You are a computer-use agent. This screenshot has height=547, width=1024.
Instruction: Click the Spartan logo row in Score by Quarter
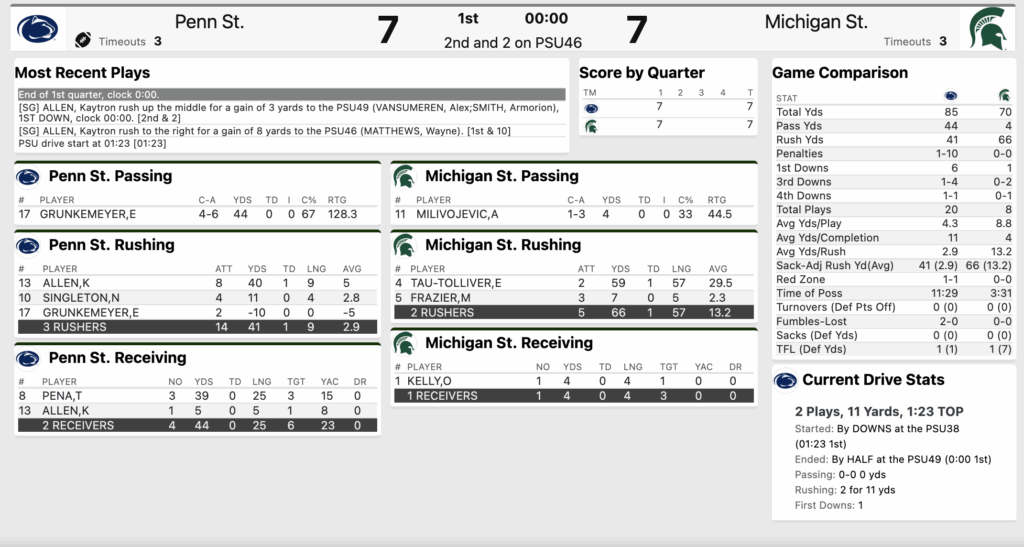[591, 125]
